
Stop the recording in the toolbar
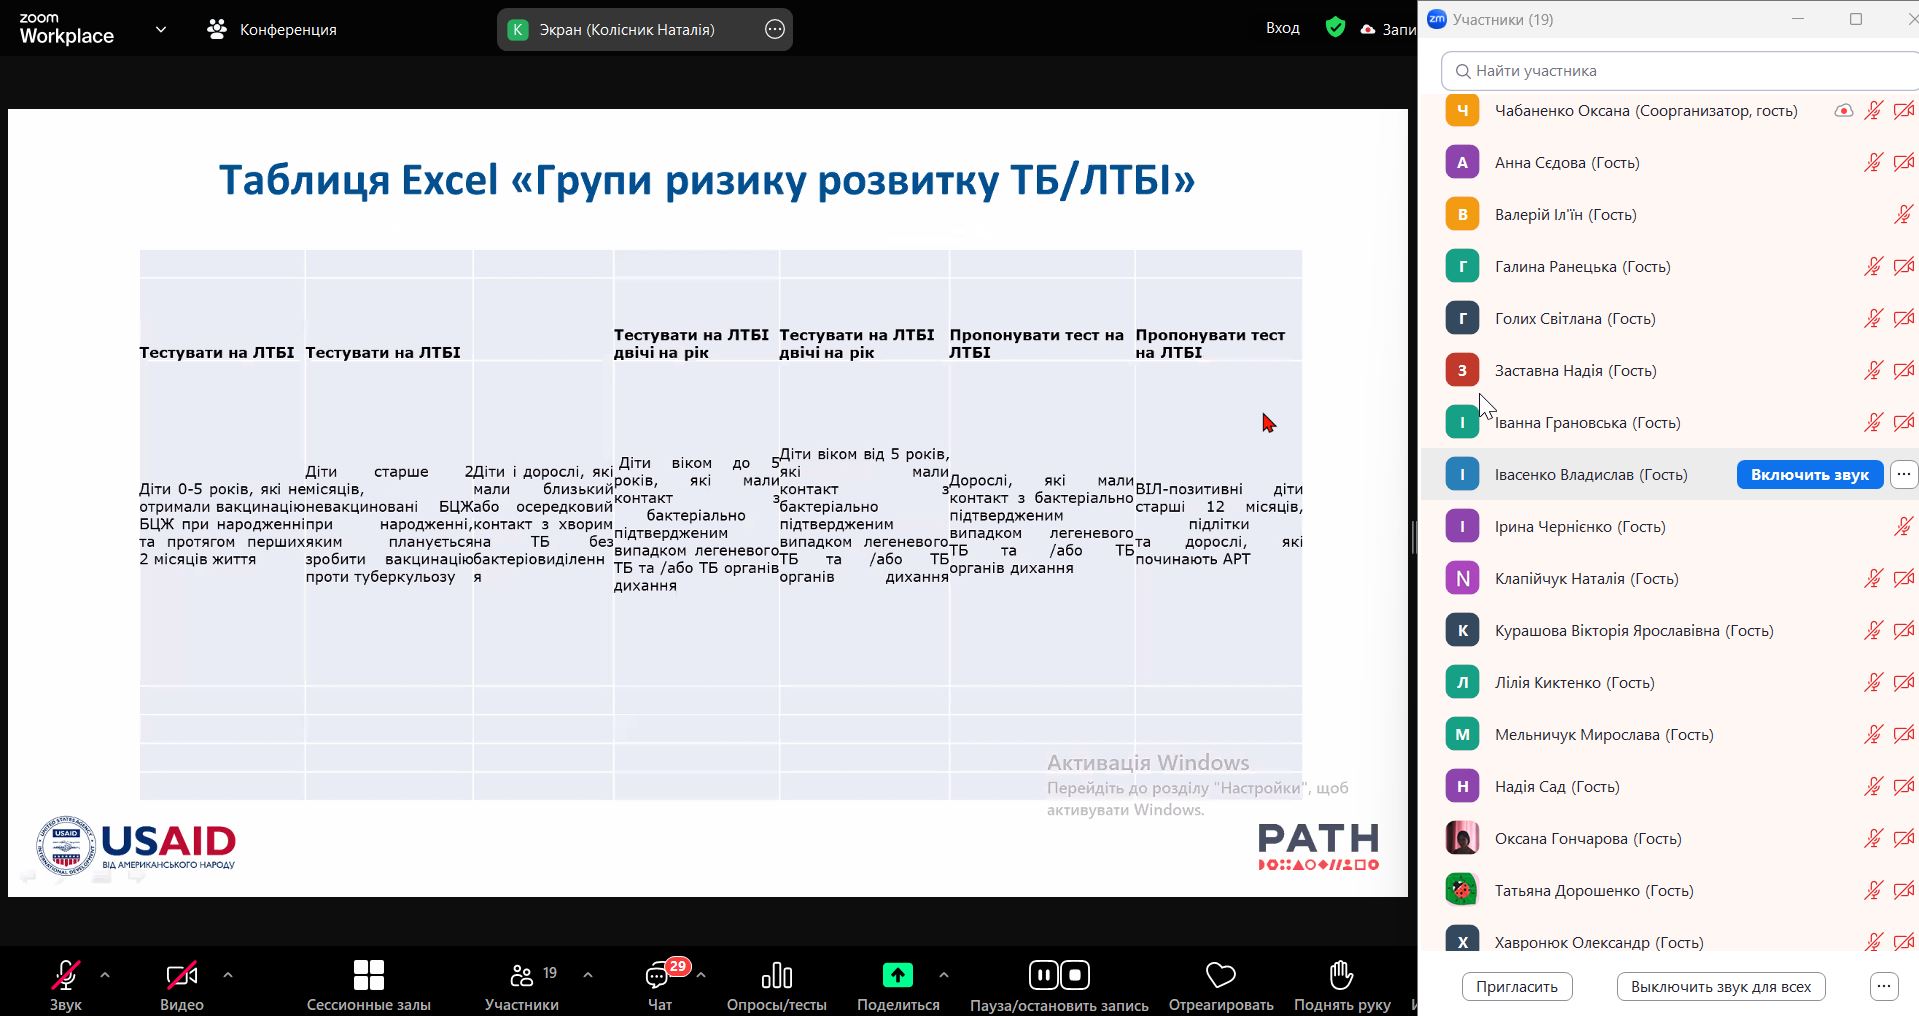click(x=1075, y=974)
